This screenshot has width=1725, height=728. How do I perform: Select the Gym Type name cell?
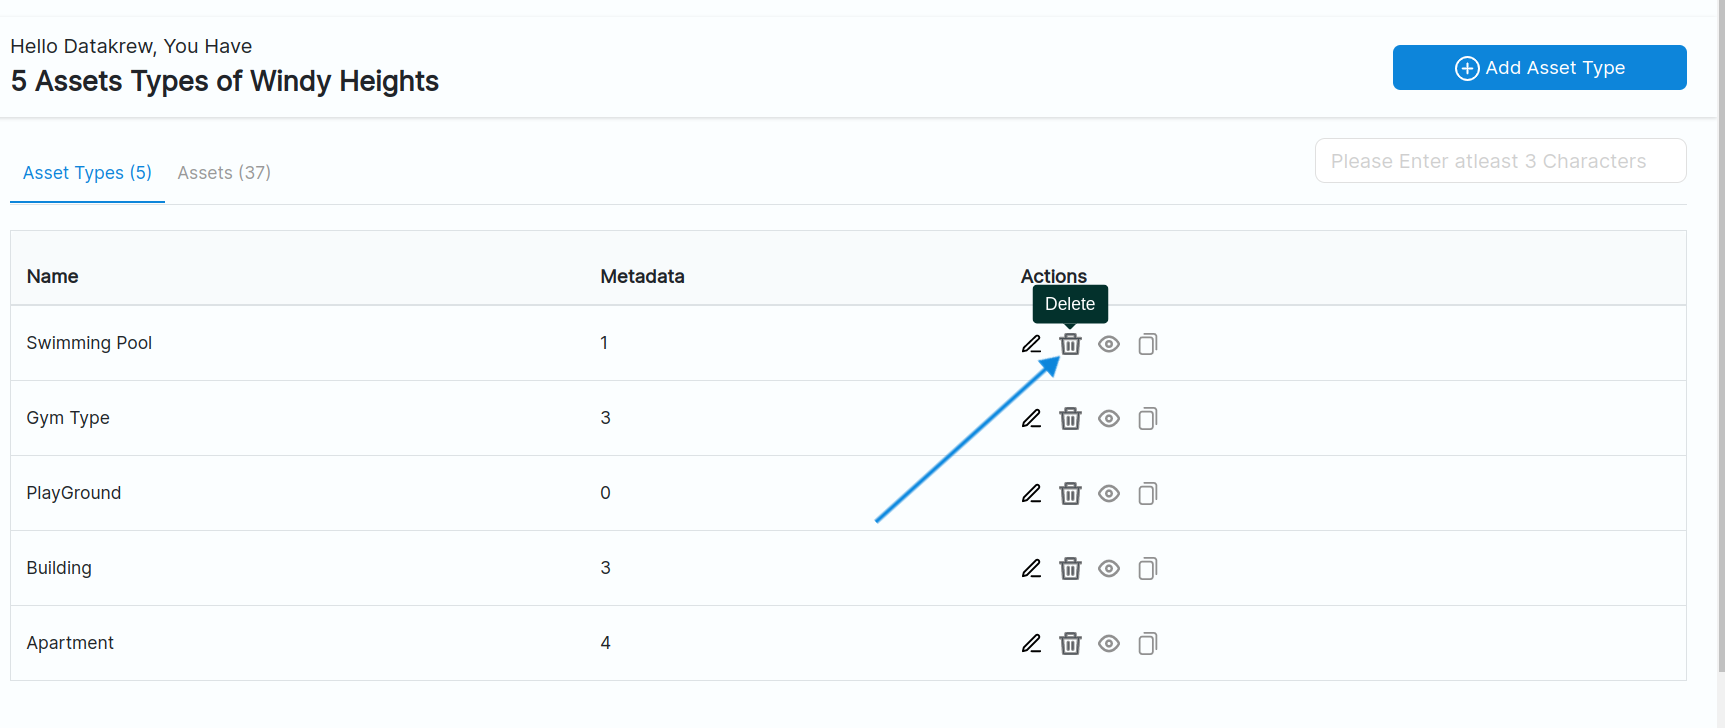[x=68, y=418]
